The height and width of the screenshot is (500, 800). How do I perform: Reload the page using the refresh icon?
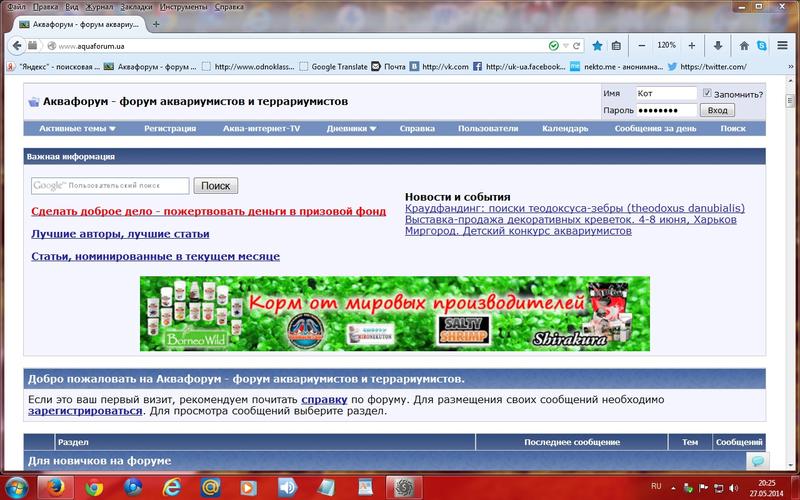[x=577, y=45]
